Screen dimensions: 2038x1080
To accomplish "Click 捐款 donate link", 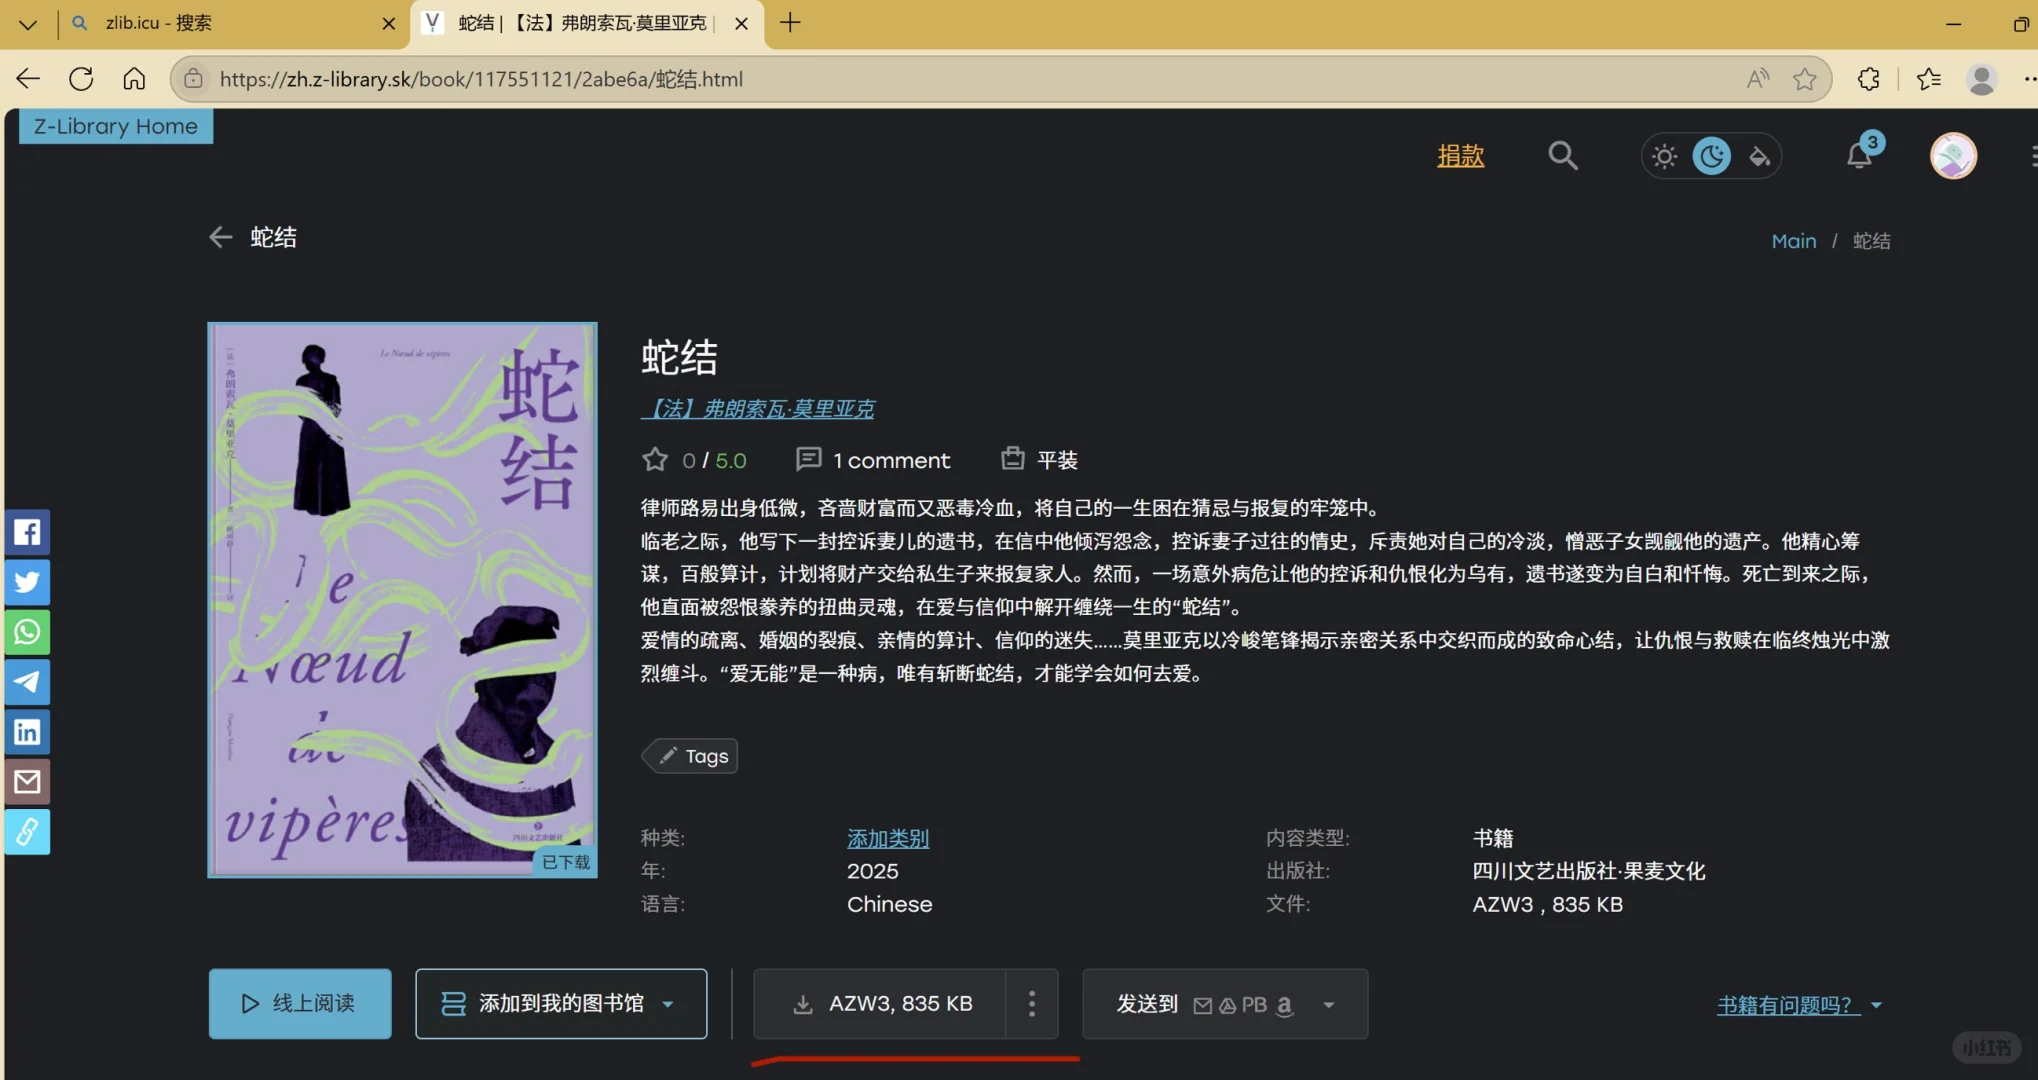I will tap(1460, 156).
